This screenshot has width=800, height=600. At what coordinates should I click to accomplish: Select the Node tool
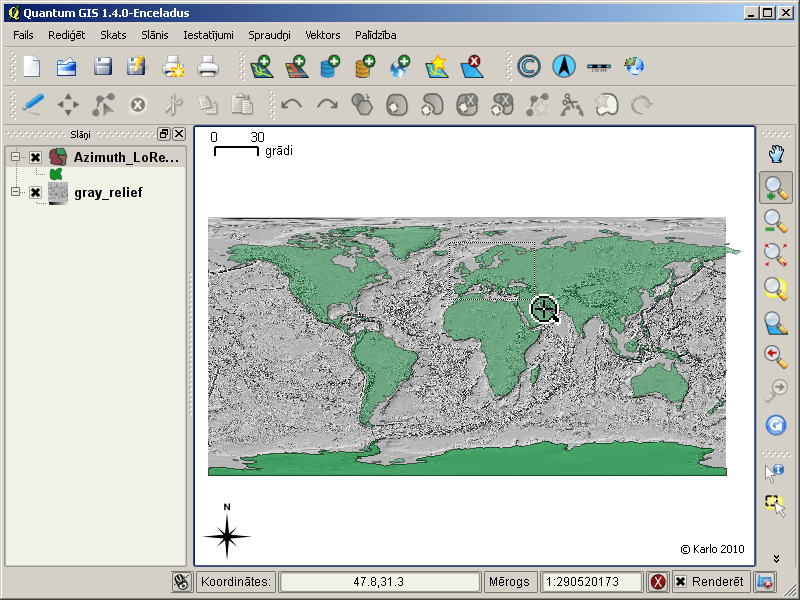point(103,105)
